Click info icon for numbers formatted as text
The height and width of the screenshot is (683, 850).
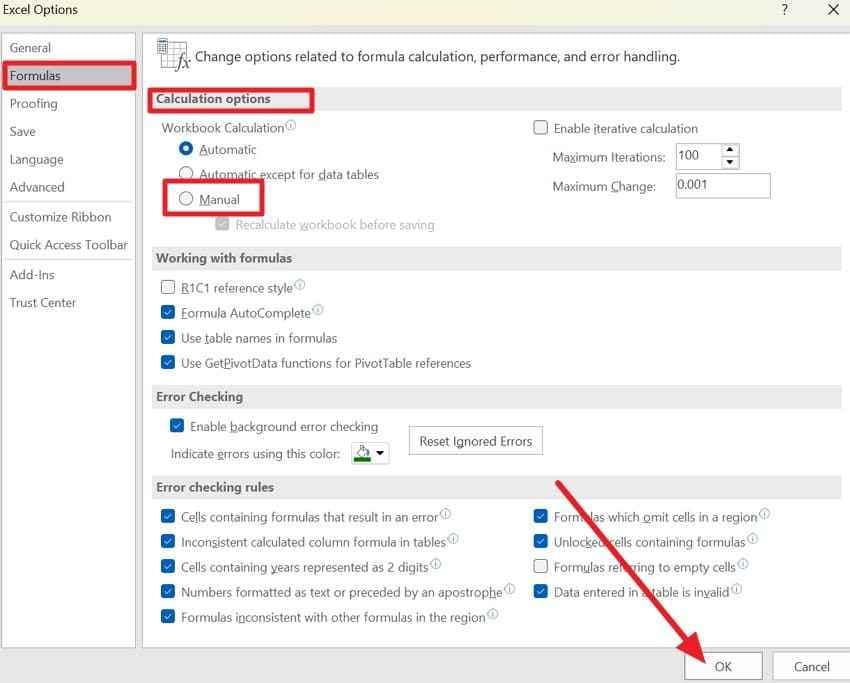pyautogui.click(x=510, y=589)
